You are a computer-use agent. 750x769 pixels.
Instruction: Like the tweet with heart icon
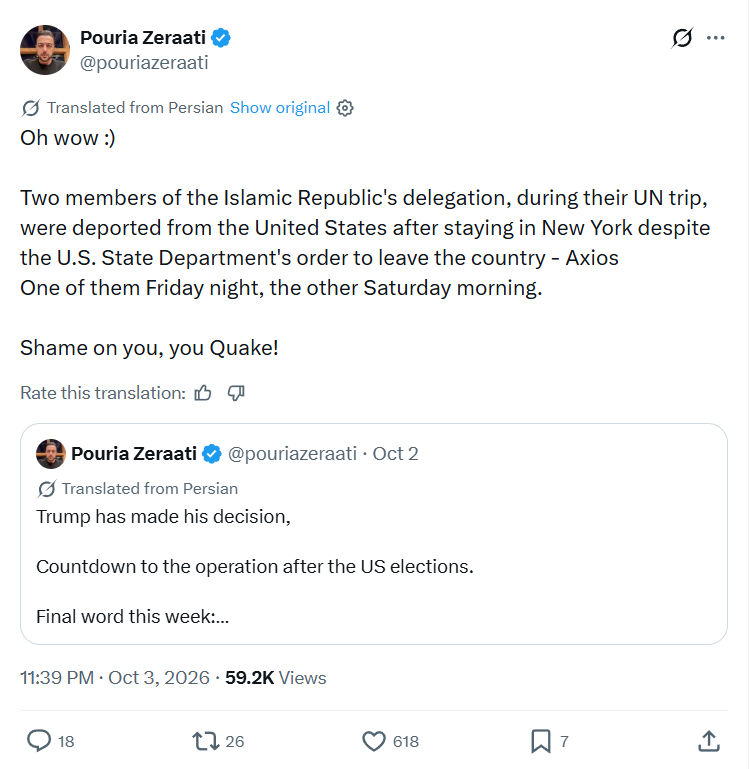coord(374,741)
